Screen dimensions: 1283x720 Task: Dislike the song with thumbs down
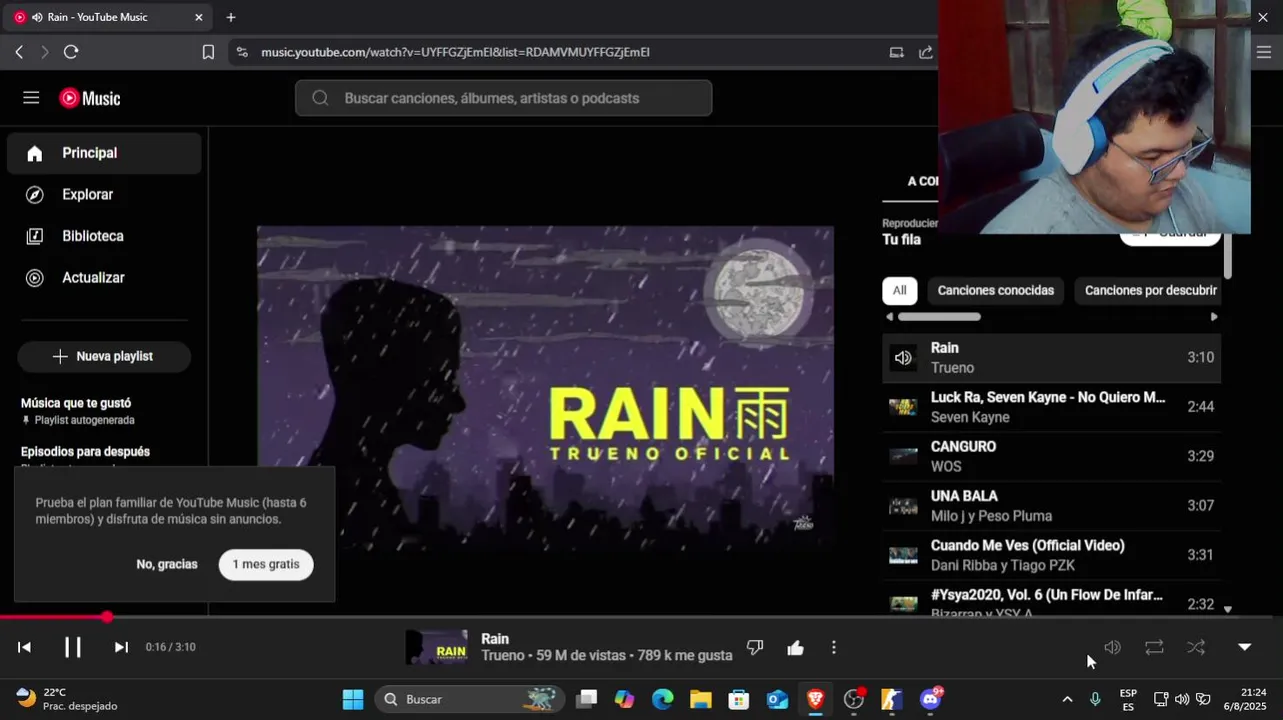coord(755,647)
